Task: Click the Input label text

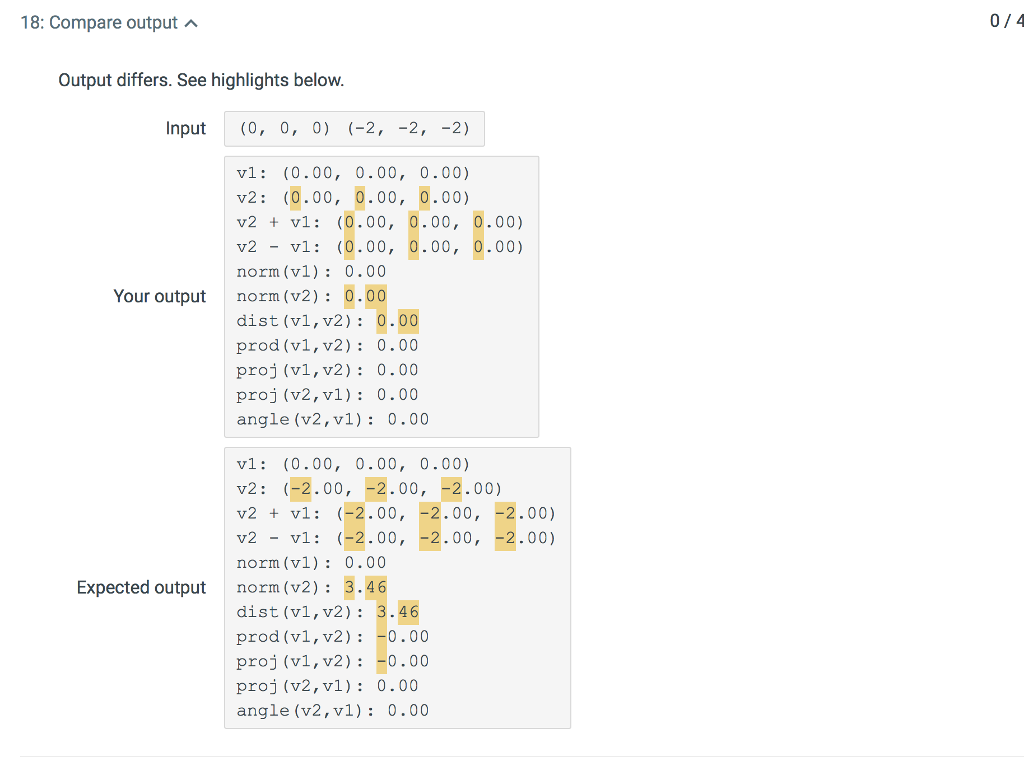Action: (186, 128)
